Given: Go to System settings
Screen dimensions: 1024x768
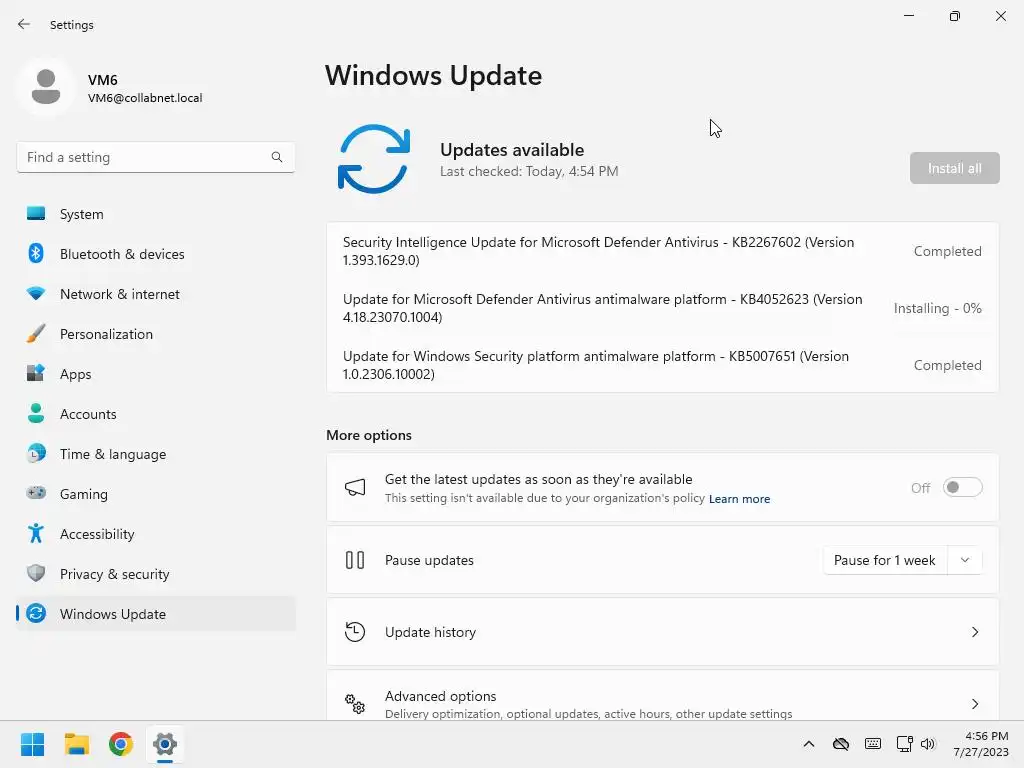Looking at the screenshot, I should click(x=155, y=214).
